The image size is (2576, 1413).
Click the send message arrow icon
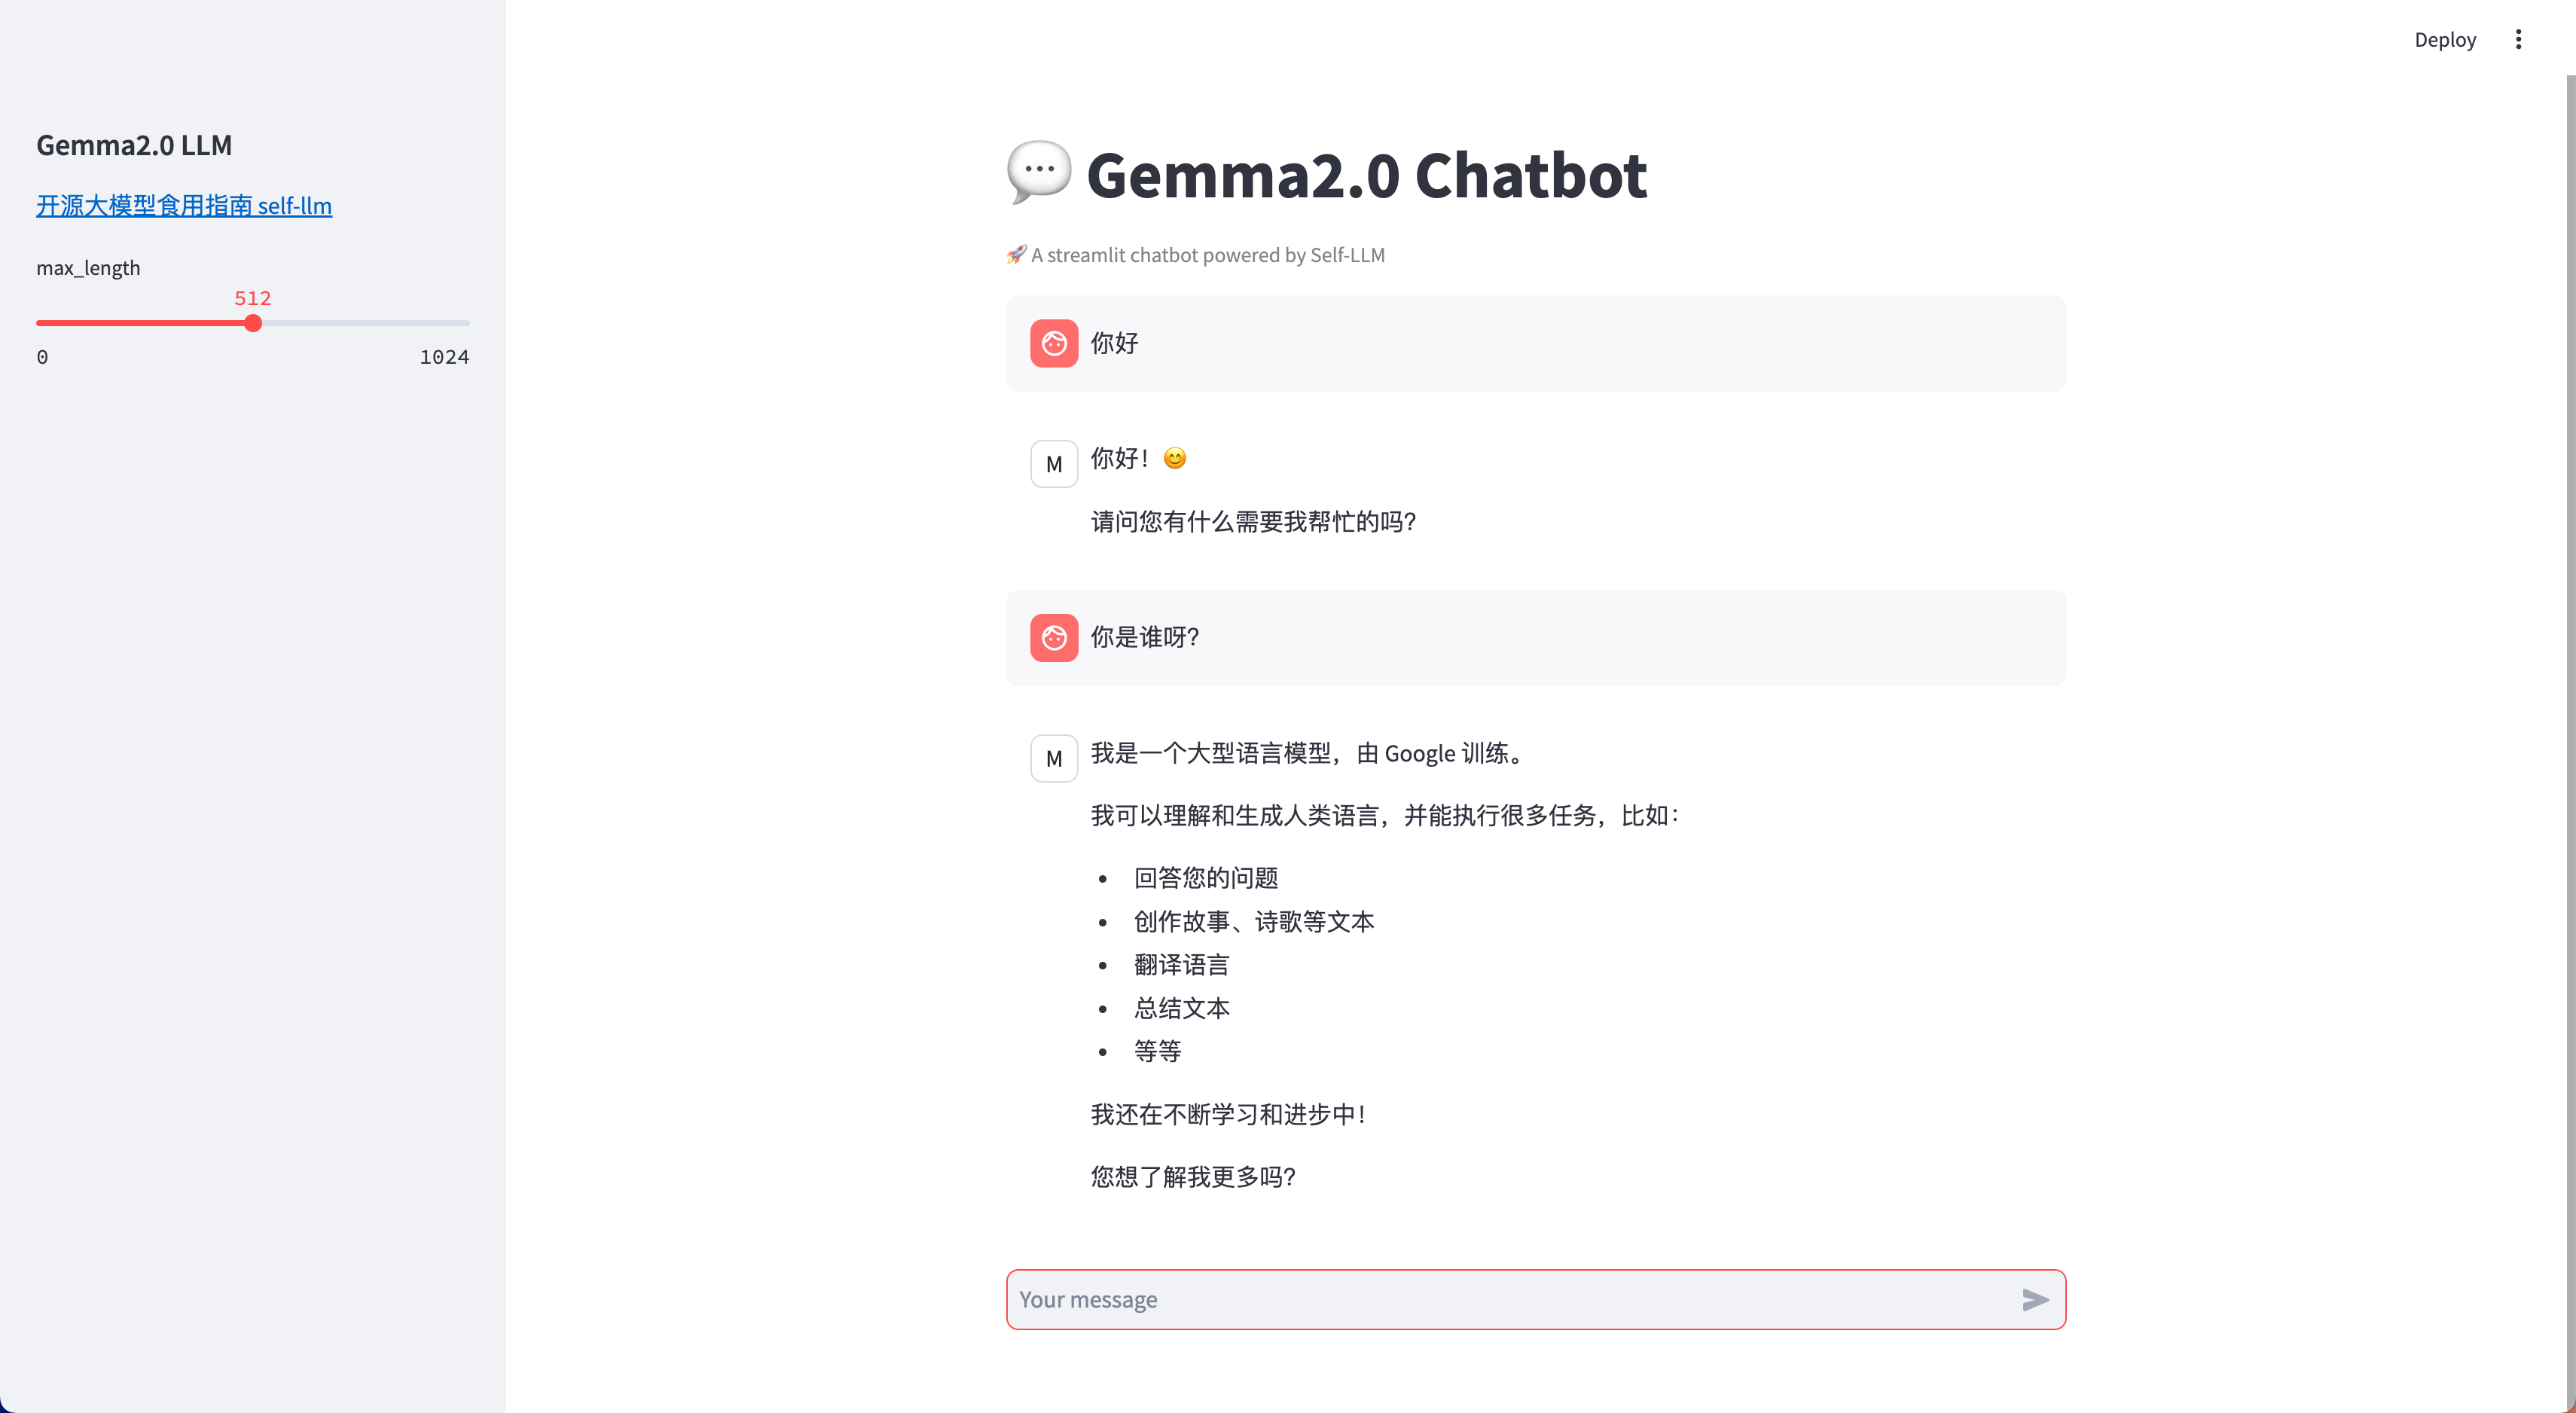[2035, 1299]
